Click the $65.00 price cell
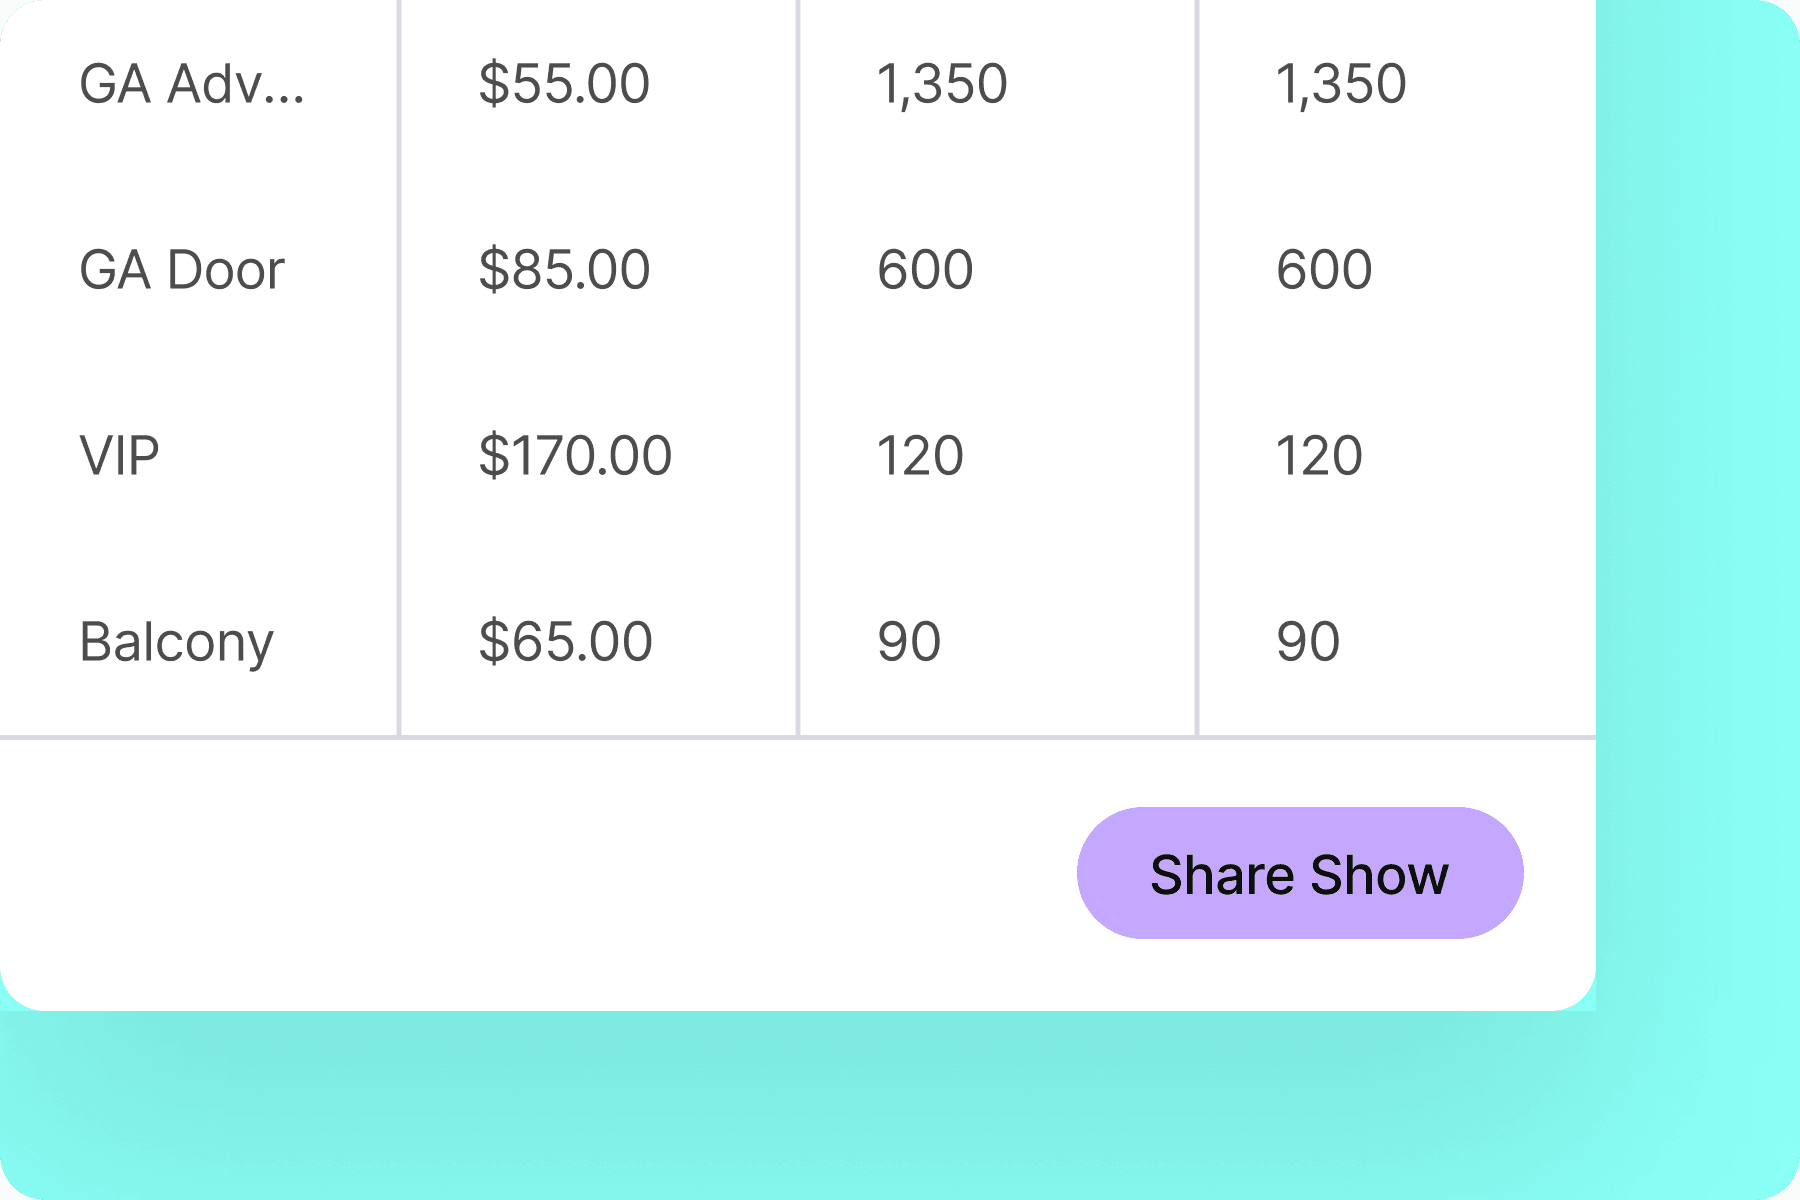Viewport: 1800px width, 1200px height. tap(565, 642)
